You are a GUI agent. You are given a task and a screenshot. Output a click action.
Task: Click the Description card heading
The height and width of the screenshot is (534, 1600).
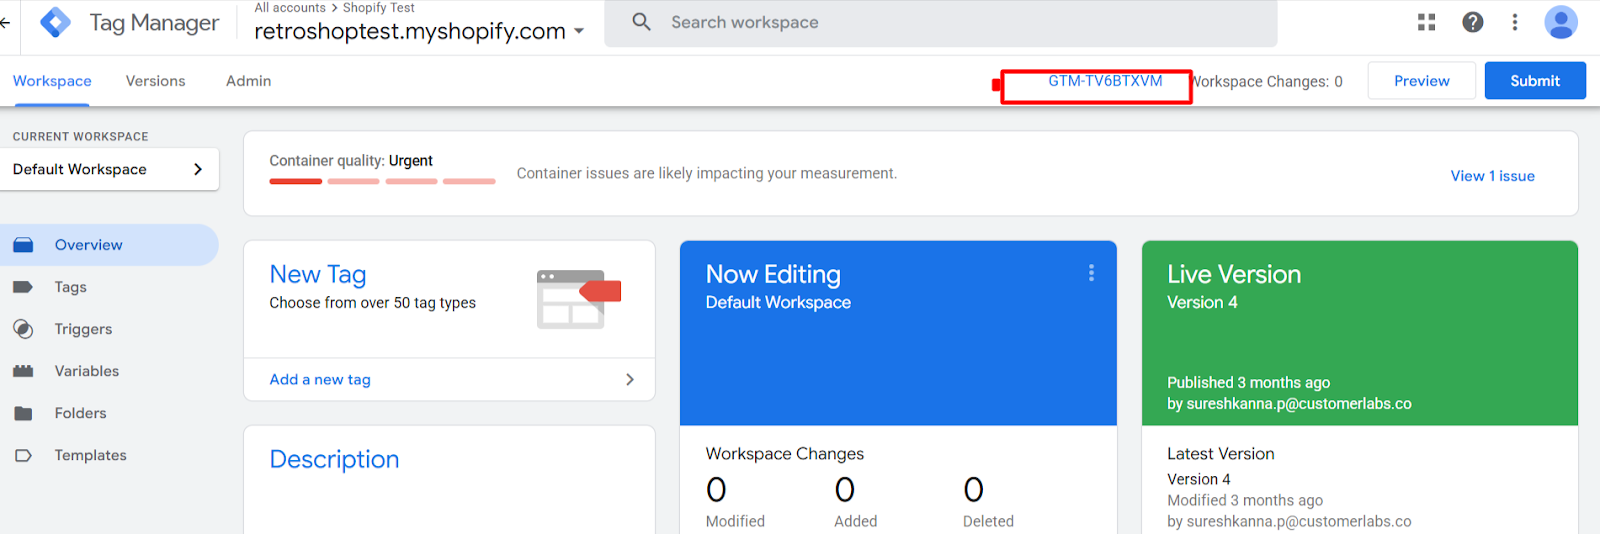(x=334, y=459)
